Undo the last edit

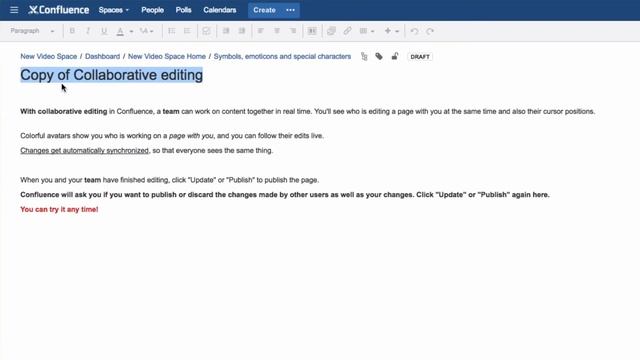pos(414,31)
